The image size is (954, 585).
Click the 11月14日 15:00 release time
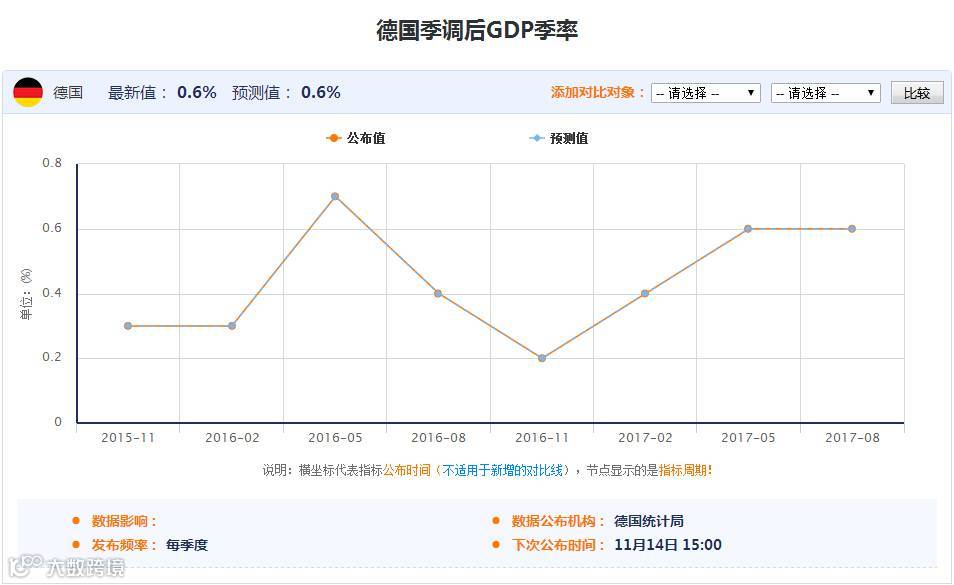tap(667, 545)
